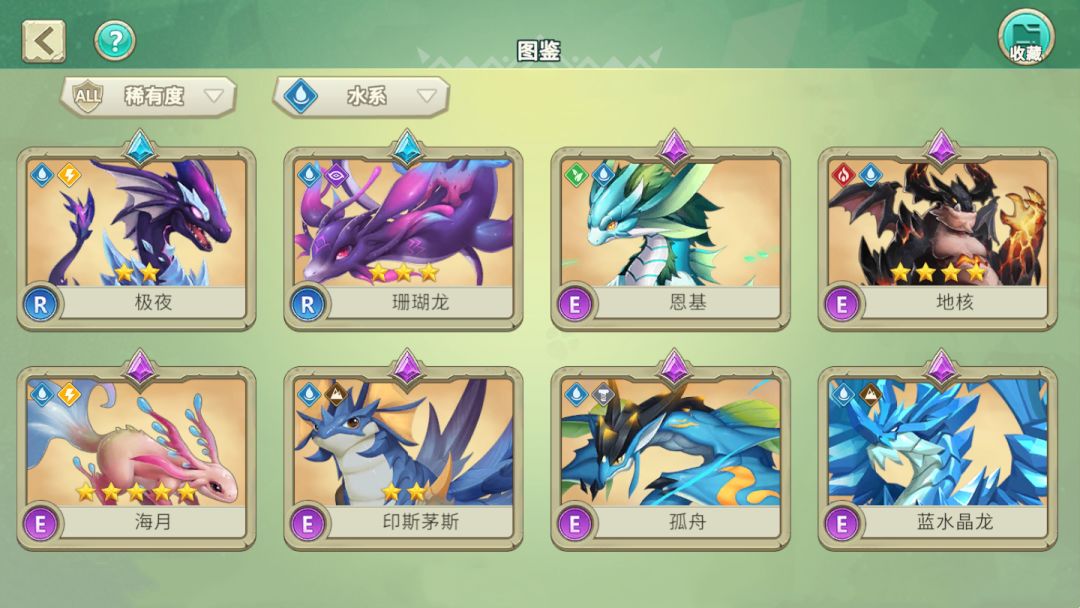The image size is (1080, 608).
Task: Go back with the arrow button
Action: pos(44,41)
